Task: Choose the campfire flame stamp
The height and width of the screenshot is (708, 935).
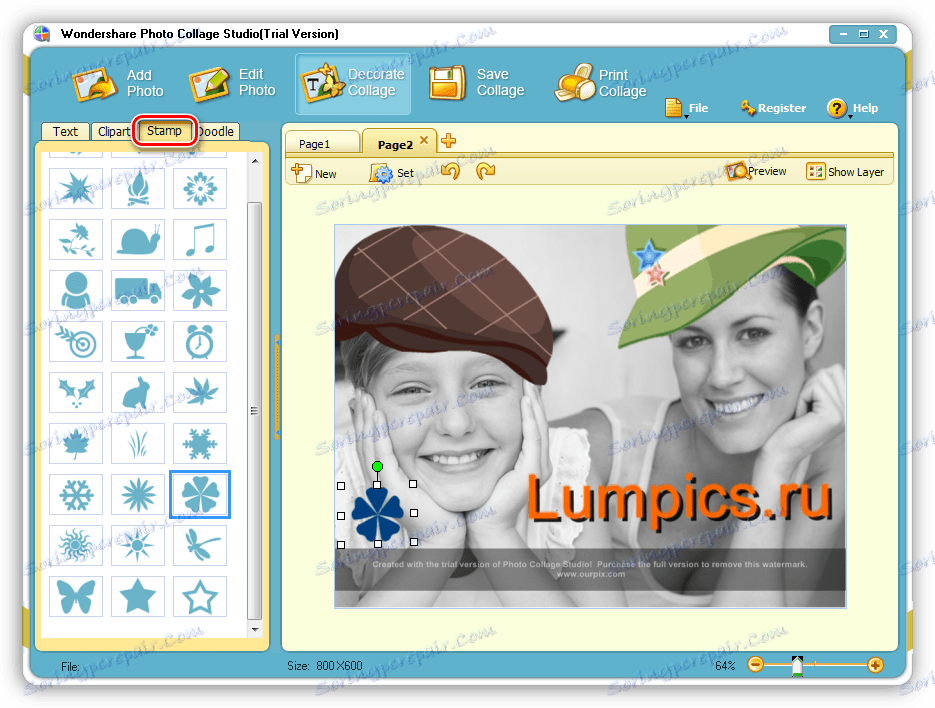Action: click(138, 188)
